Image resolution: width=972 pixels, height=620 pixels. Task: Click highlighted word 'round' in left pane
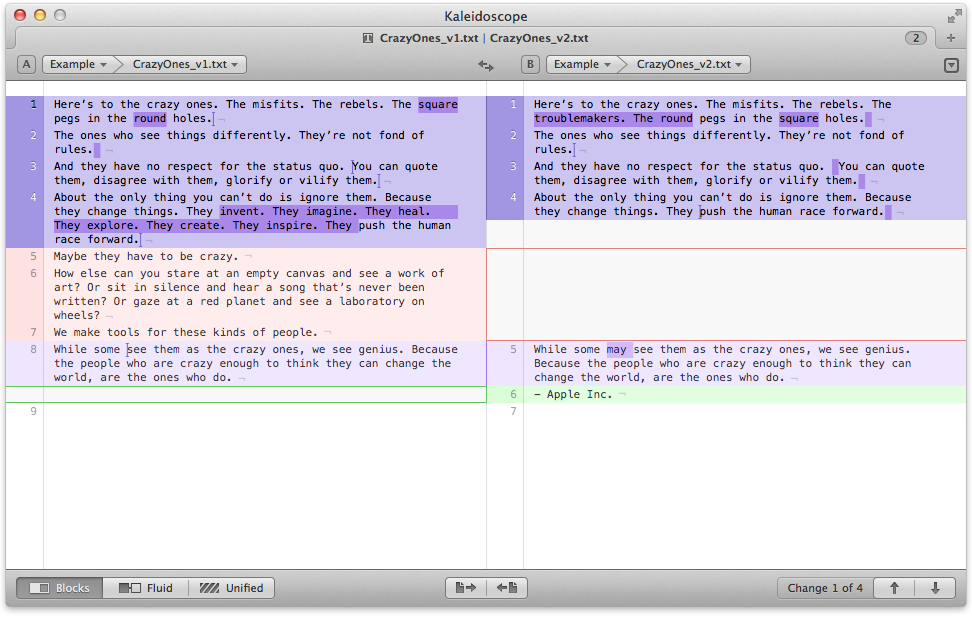[x=150, y=118]
